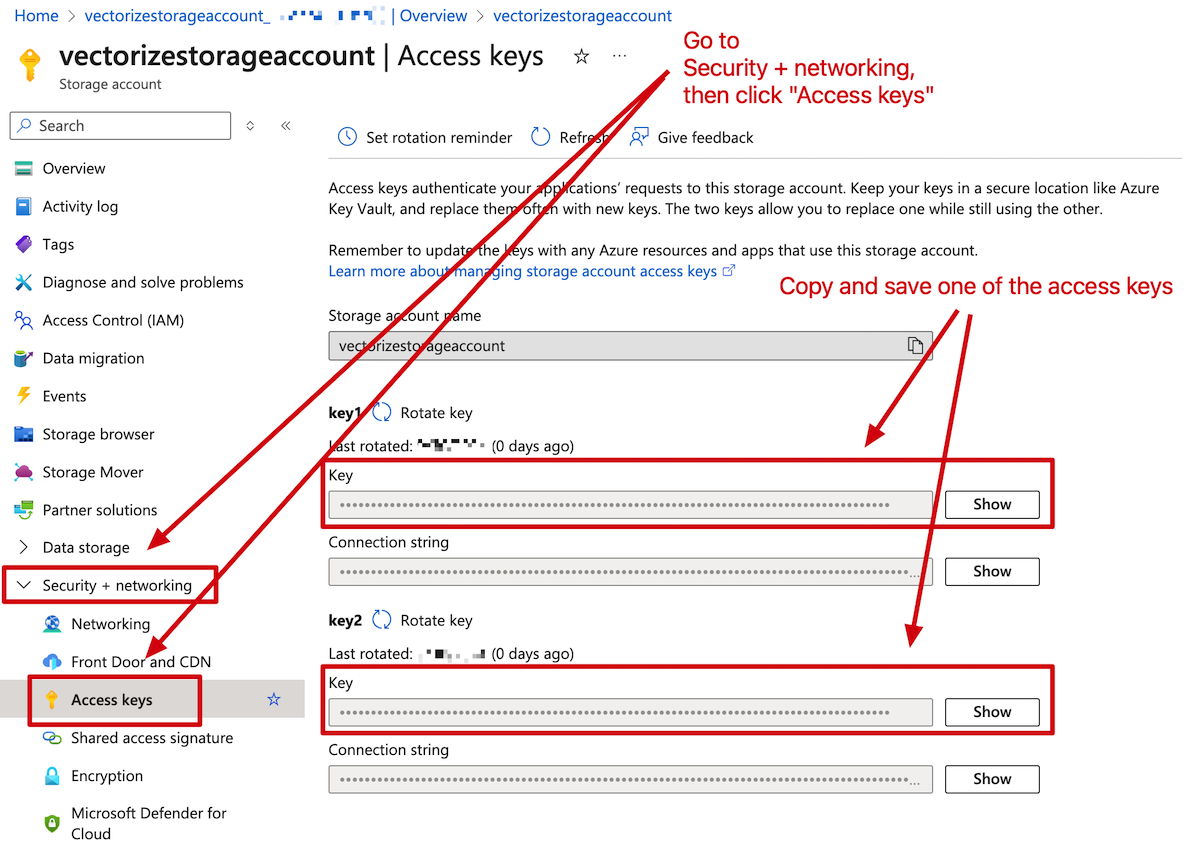Open Encryption settings page
The width and height of the screenshot is (1200, 847).
tap(107, 776)
